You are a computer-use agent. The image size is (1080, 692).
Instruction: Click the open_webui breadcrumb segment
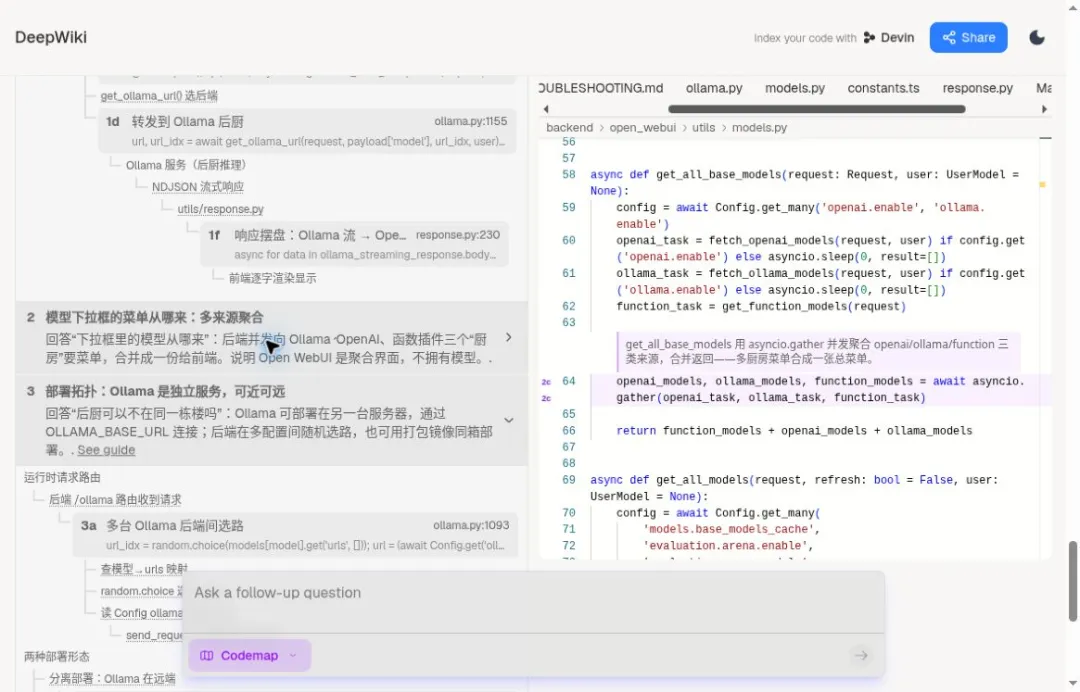[643, 128]
